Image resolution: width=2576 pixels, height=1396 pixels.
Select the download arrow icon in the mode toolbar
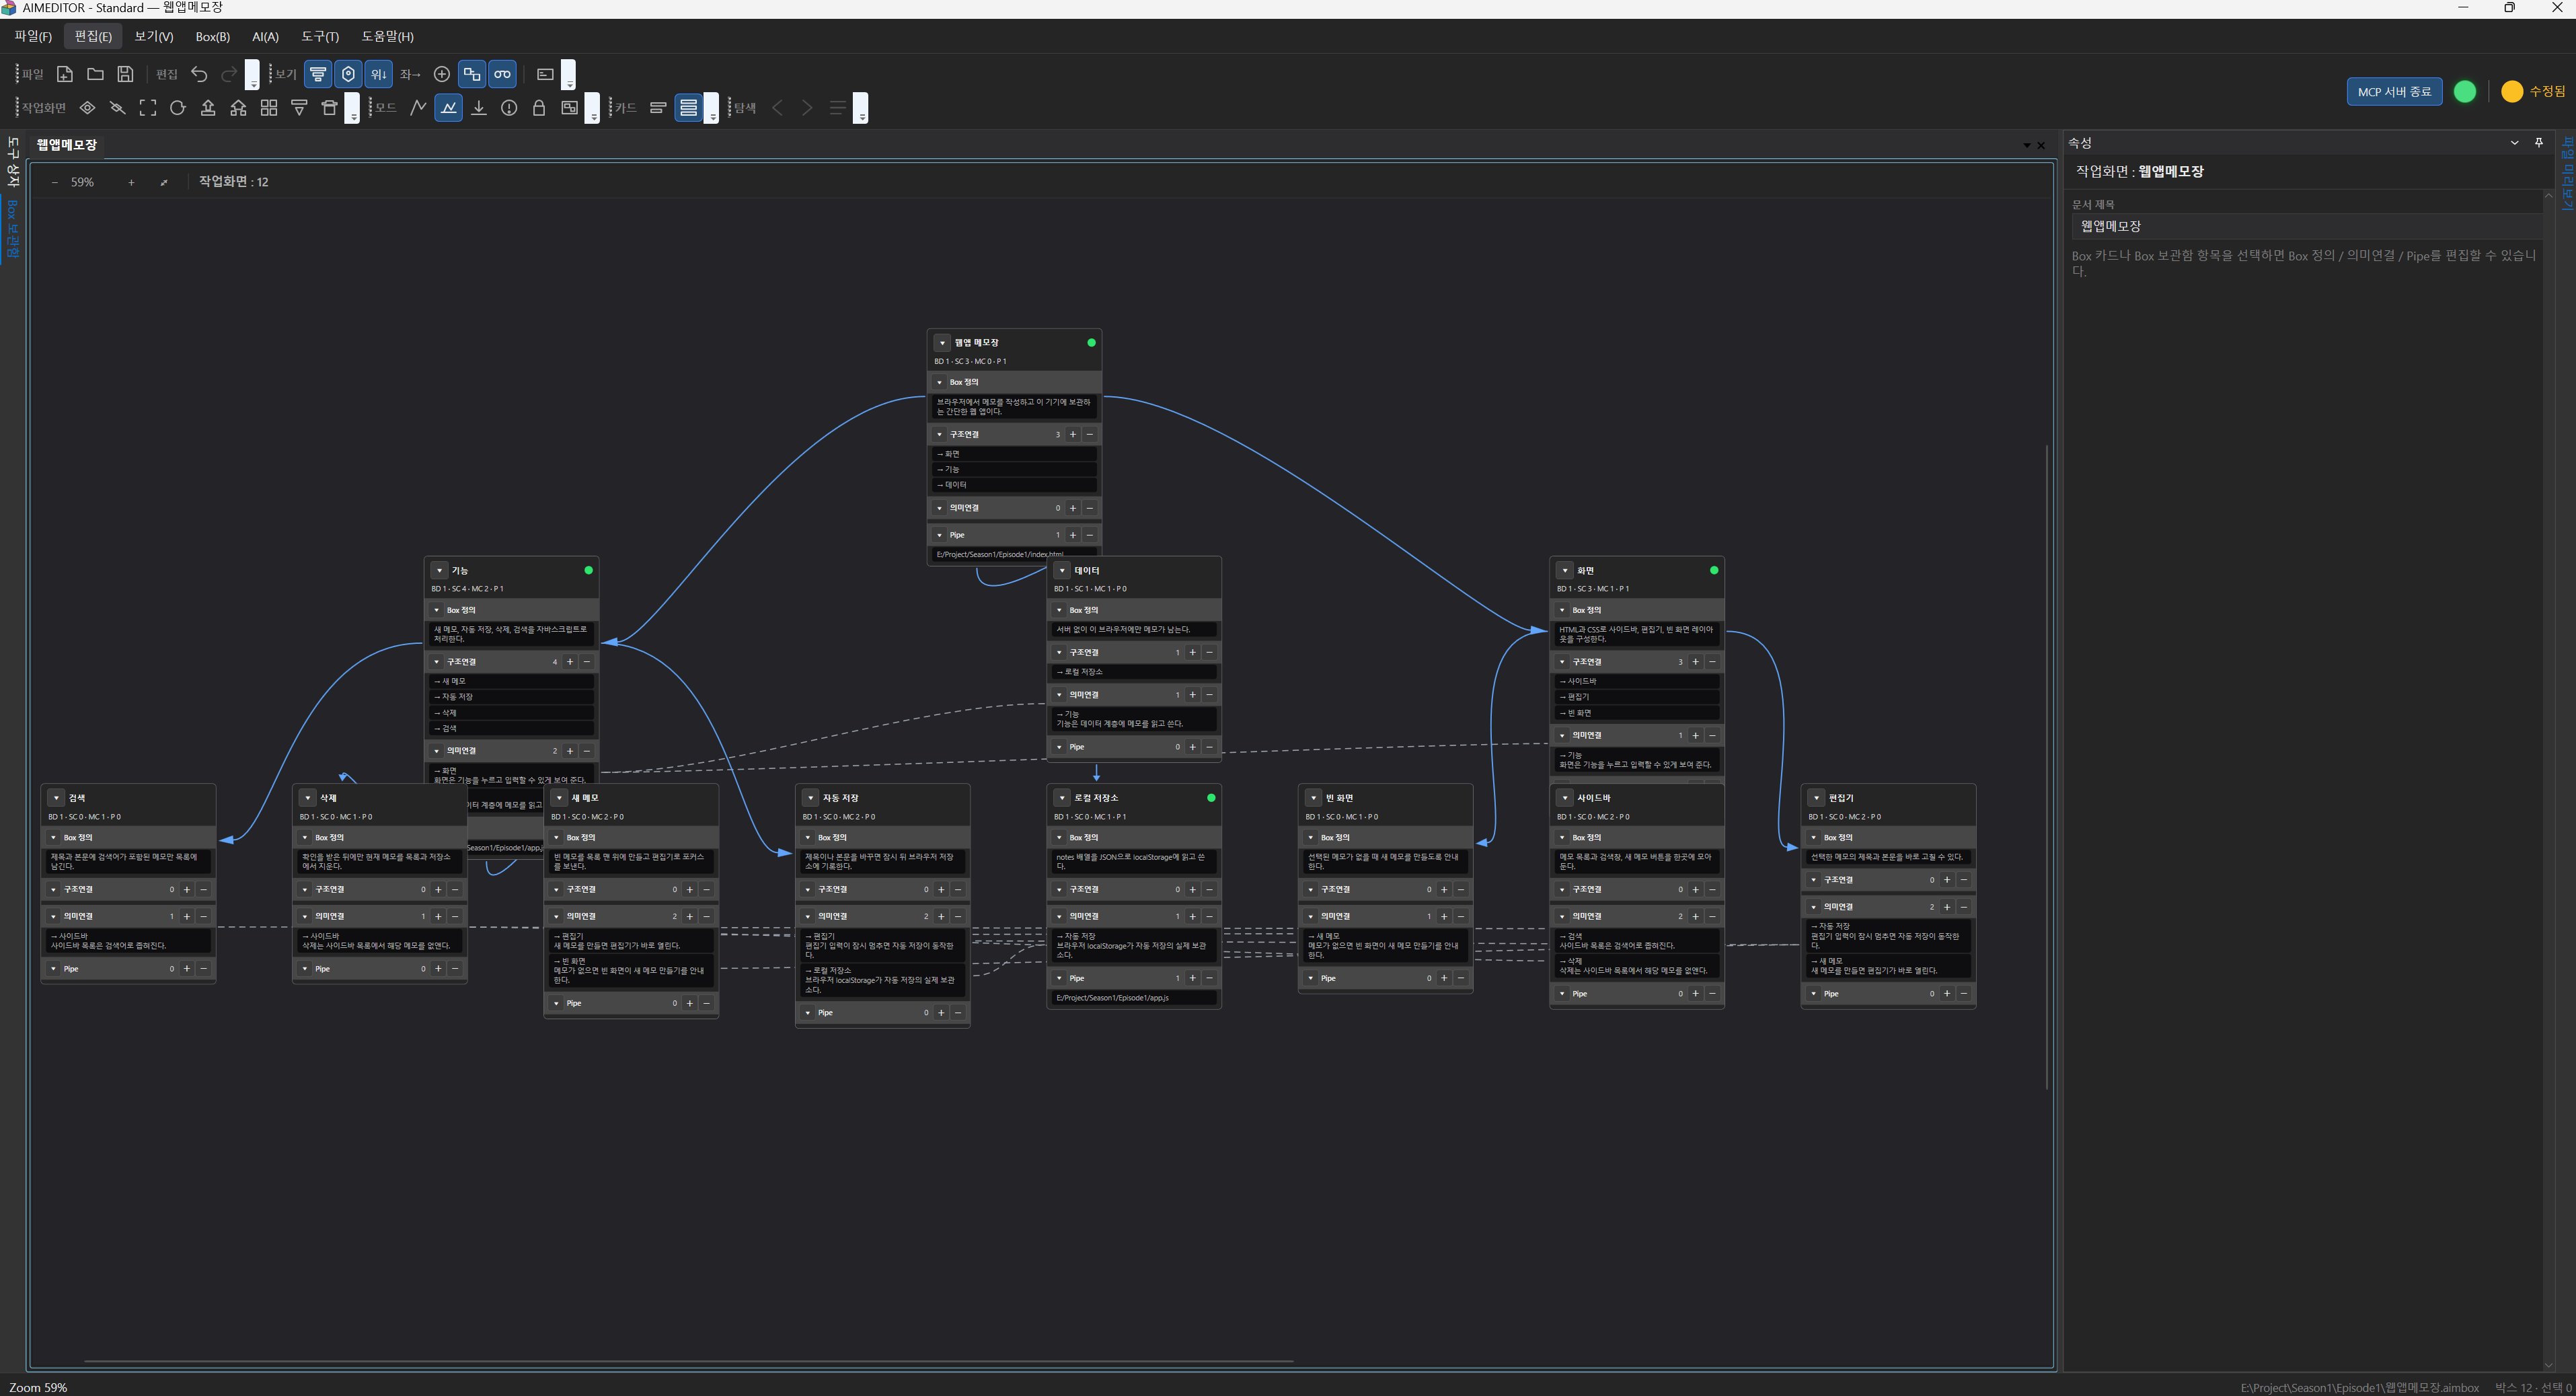click(479, 108)
